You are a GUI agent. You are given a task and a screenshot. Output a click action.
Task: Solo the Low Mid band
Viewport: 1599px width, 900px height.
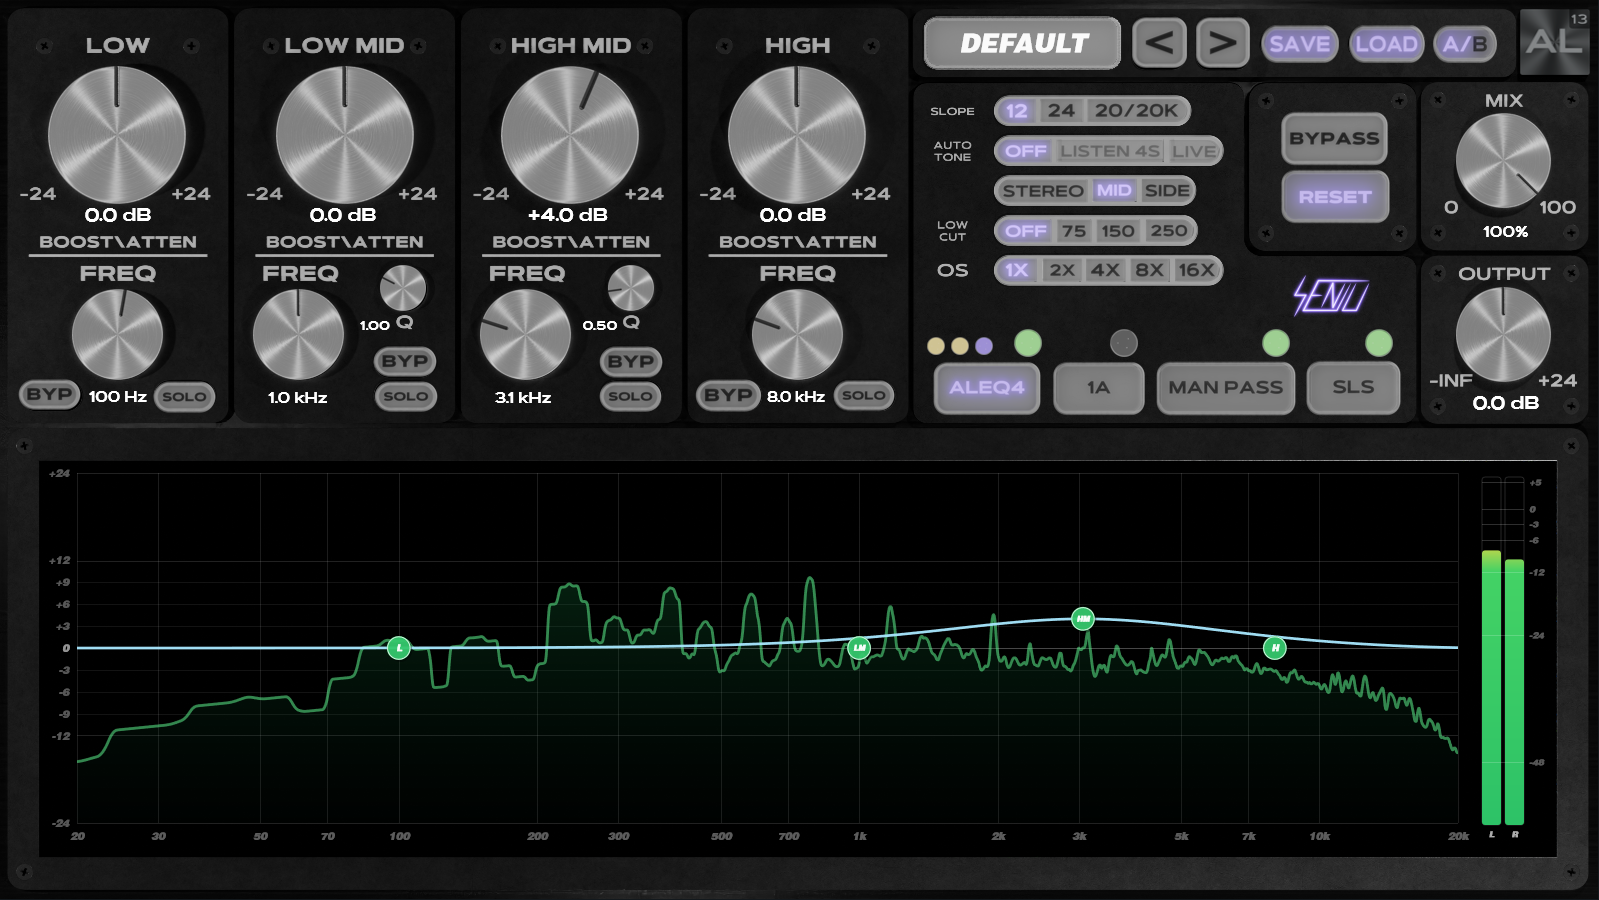point(405,397)
